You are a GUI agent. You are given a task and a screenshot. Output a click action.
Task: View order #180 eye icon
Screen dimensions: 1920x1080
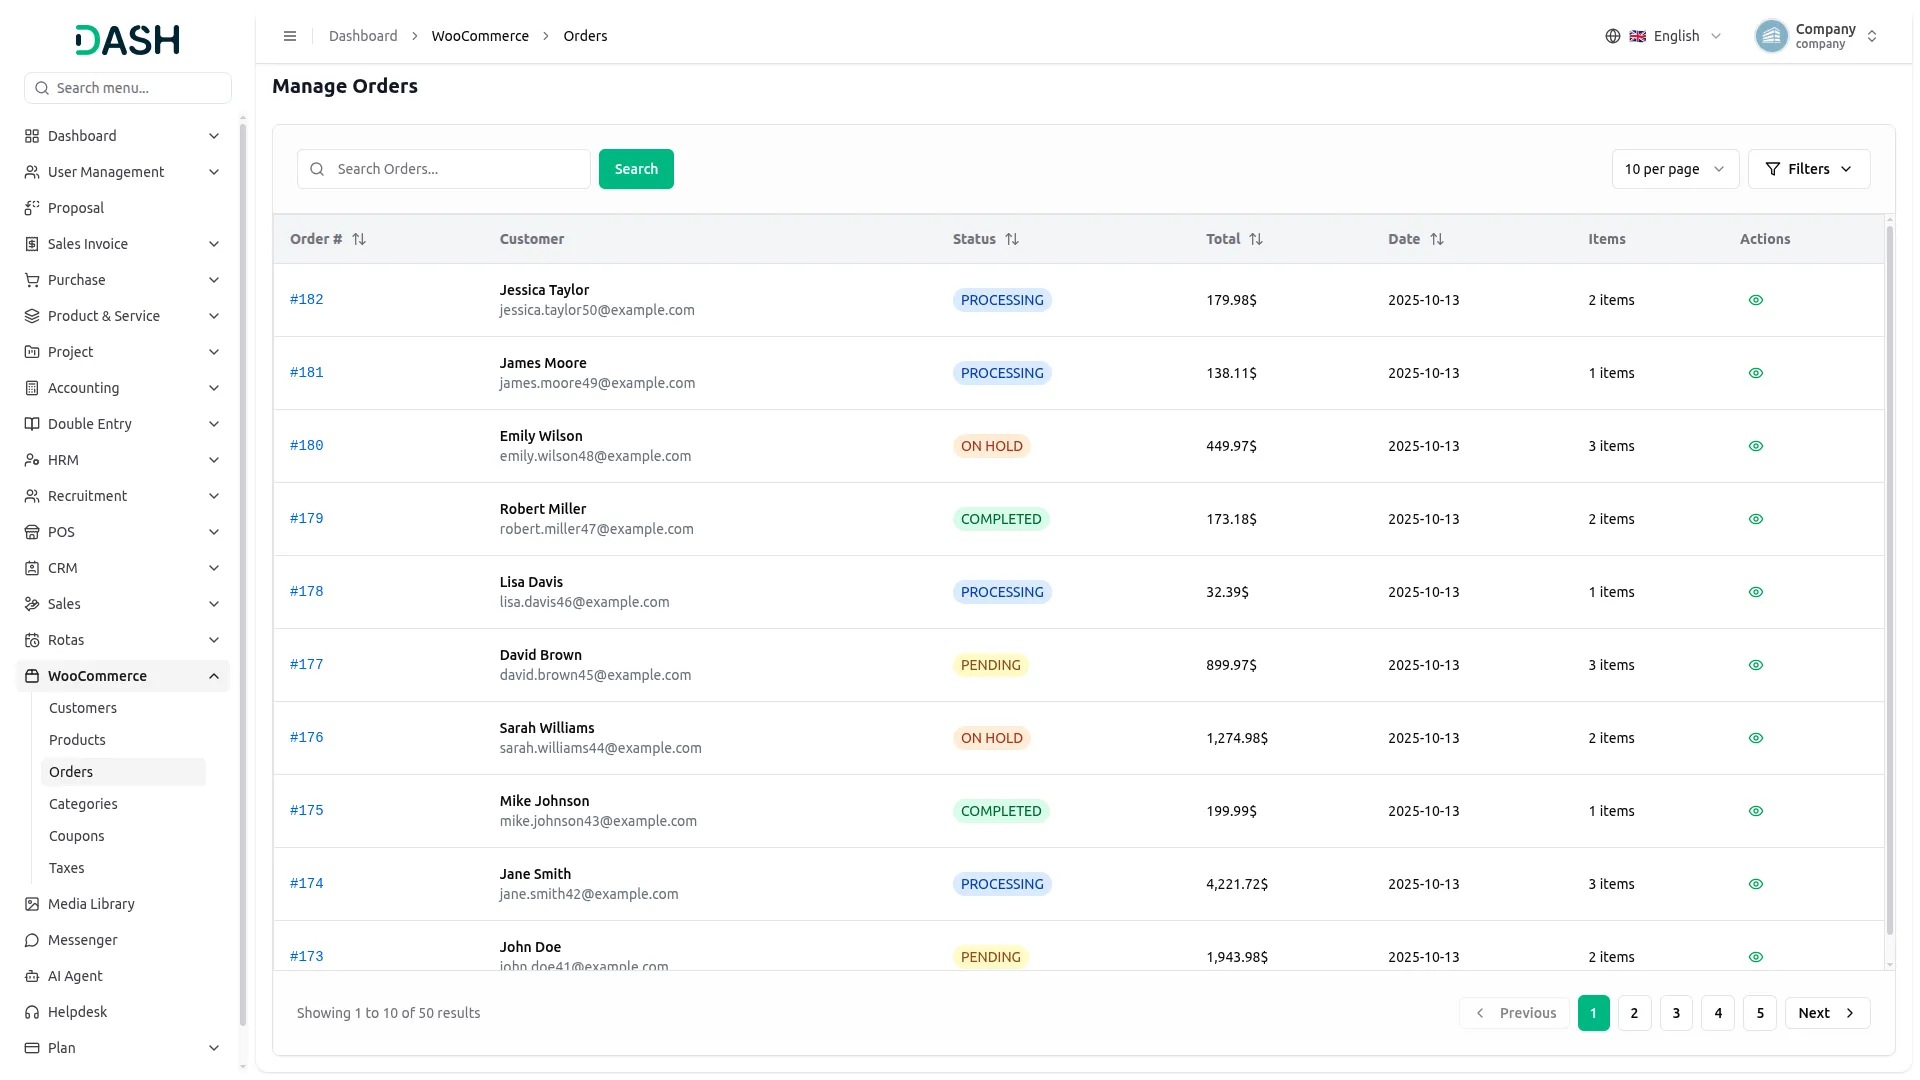pos(1756,446)
